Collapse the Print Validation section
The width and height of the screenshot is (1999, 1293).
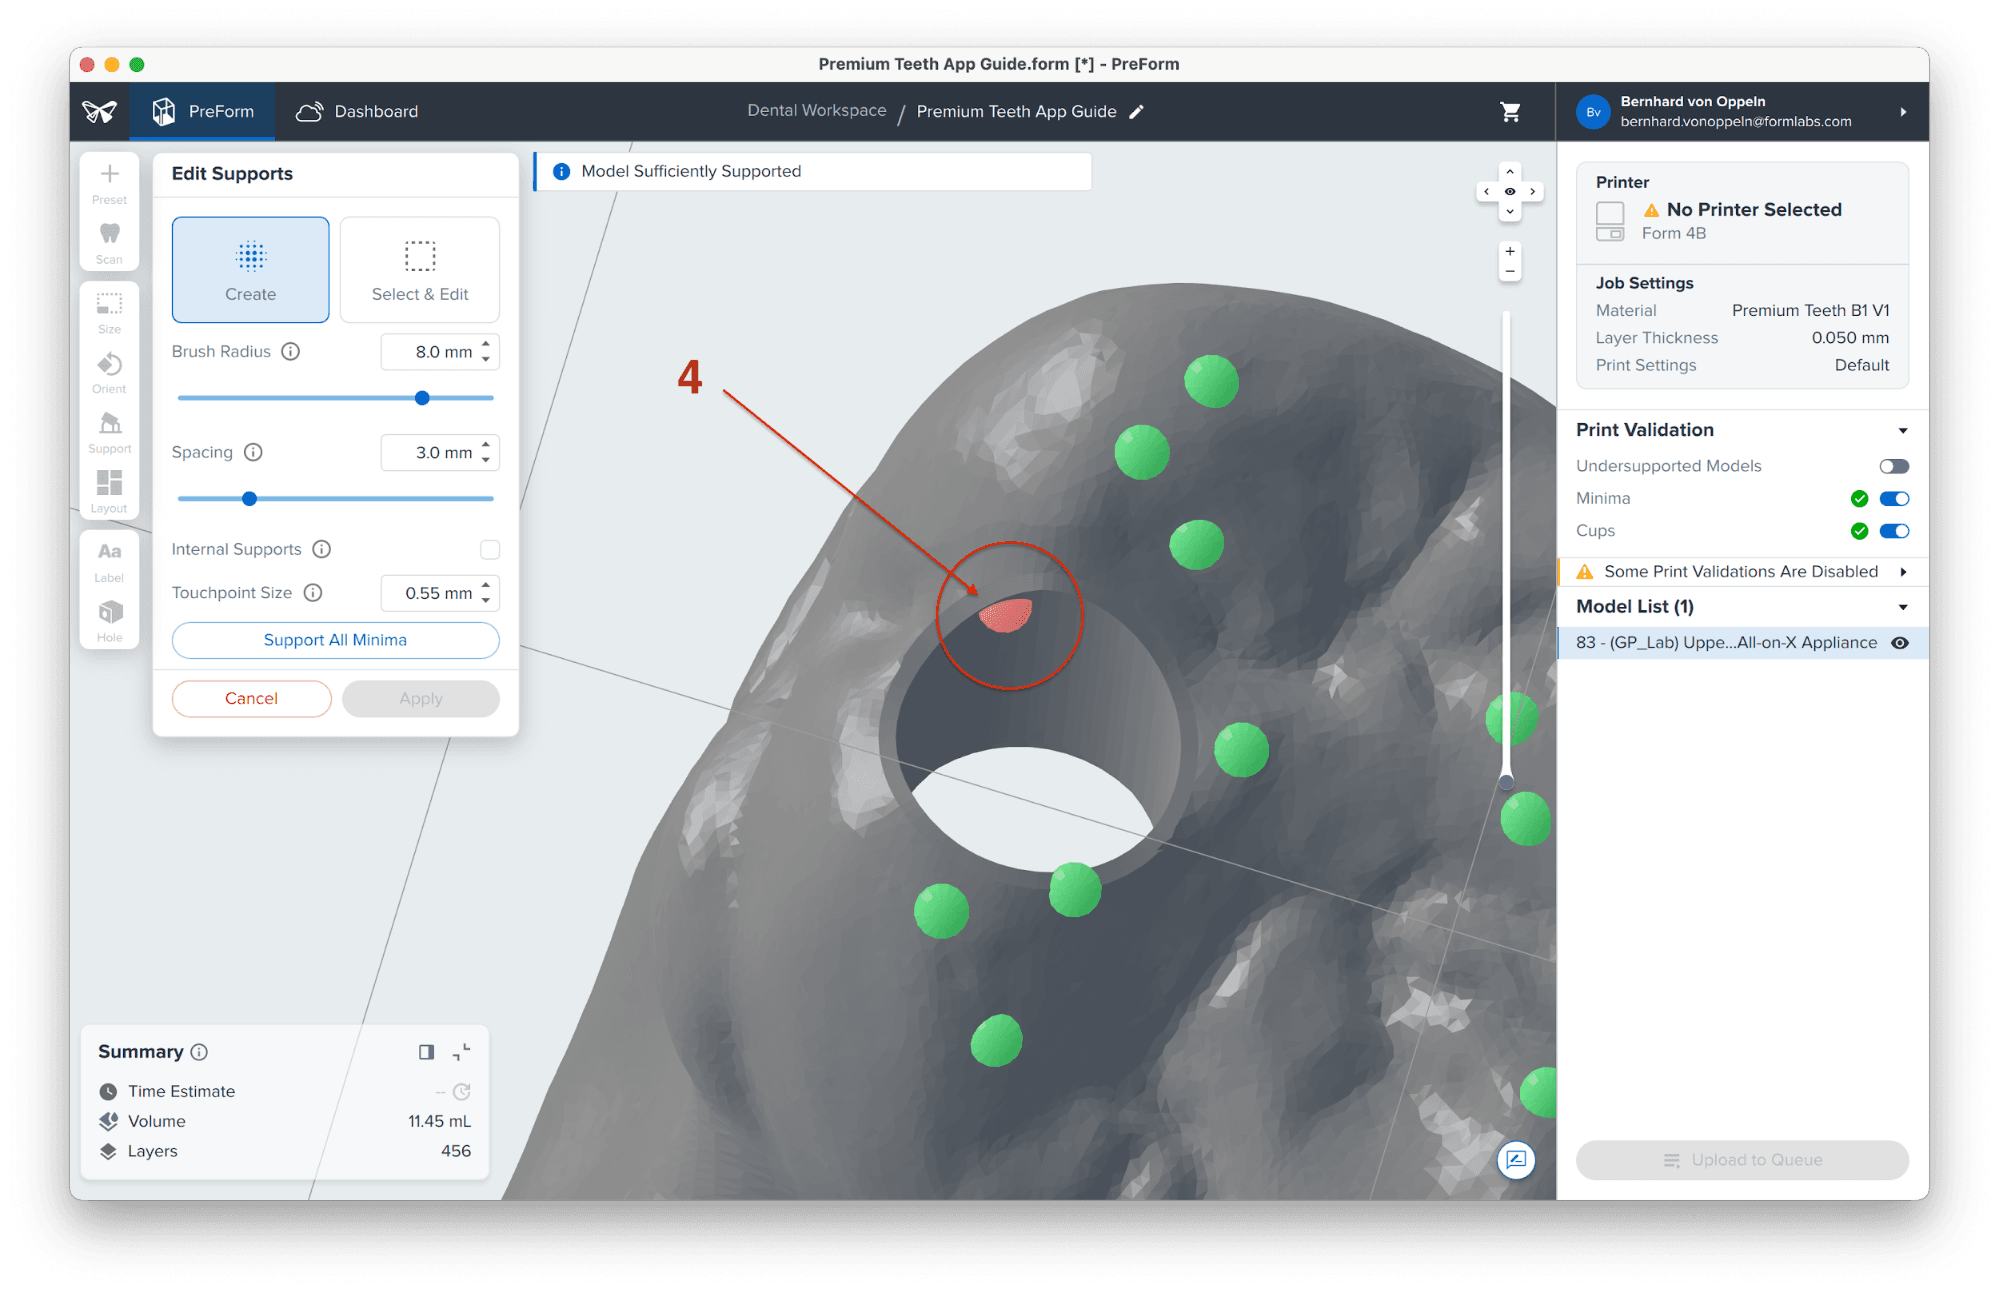[x=1902, y=431]
